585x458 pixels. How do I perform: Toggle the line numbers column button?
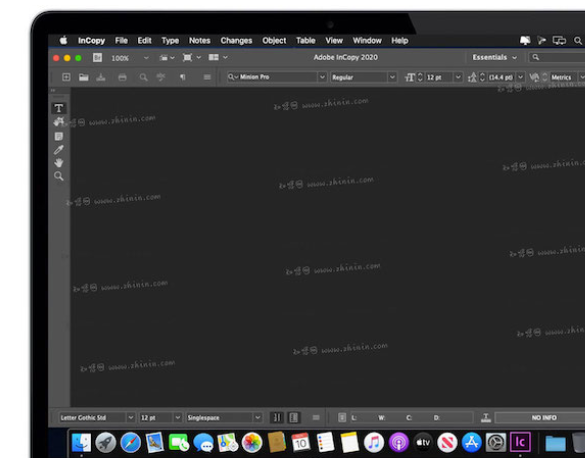[x=277, y=418]
